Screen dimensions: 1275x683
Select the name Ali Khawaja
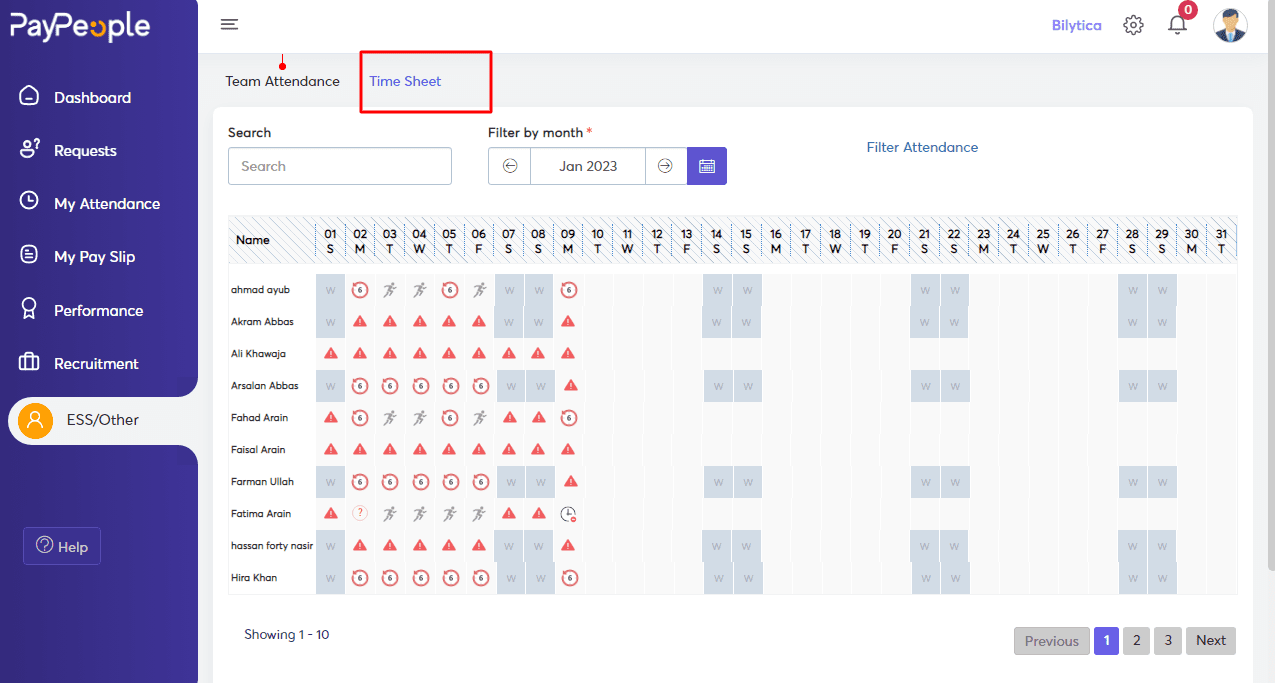(258, 354)
